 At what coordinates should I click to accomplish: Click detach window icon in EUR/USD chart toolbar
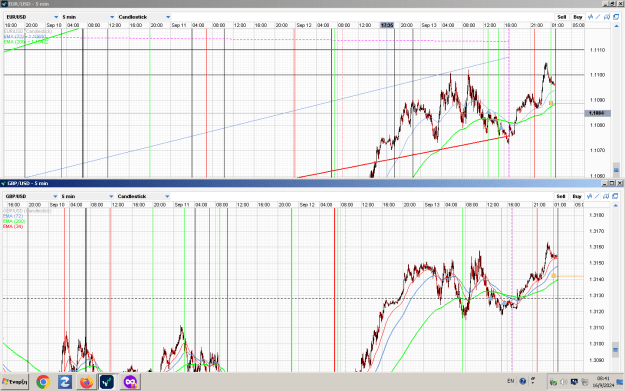[x=616, y=17]
